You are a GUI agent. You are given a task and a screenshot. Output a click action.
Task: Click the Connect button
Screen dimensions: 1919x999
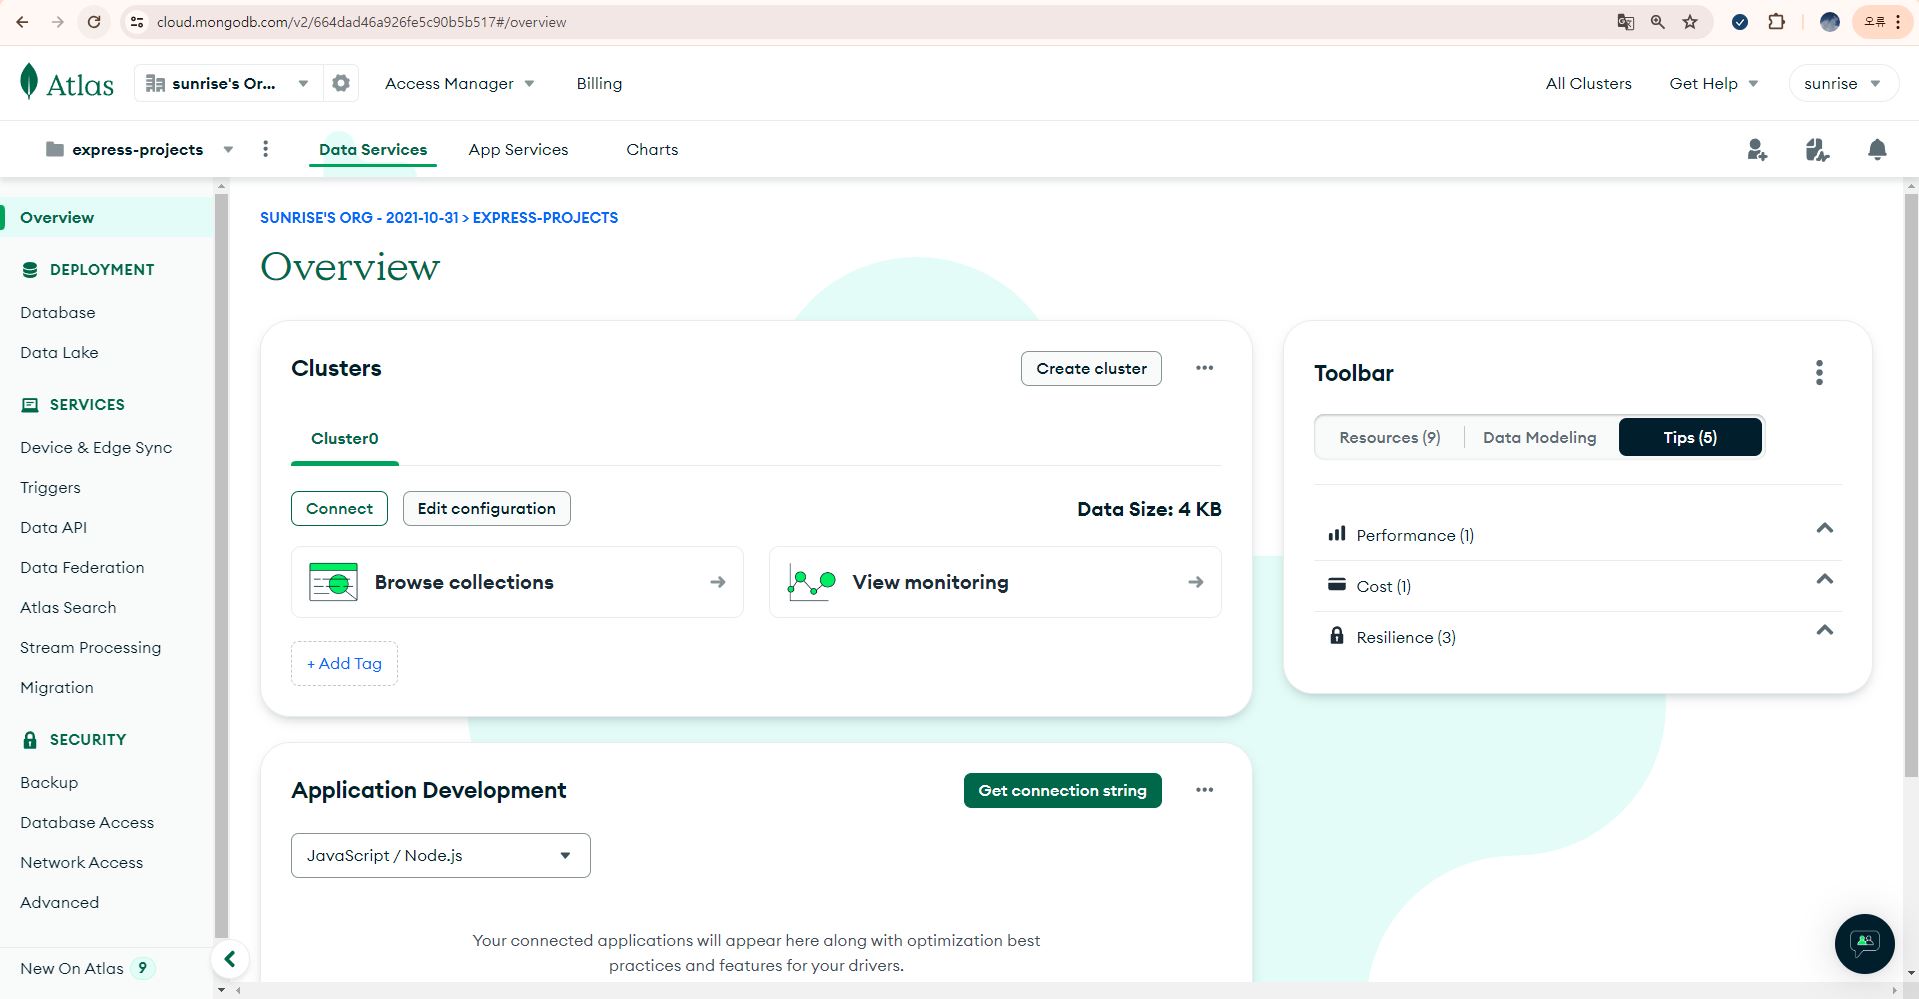(339, 509)
